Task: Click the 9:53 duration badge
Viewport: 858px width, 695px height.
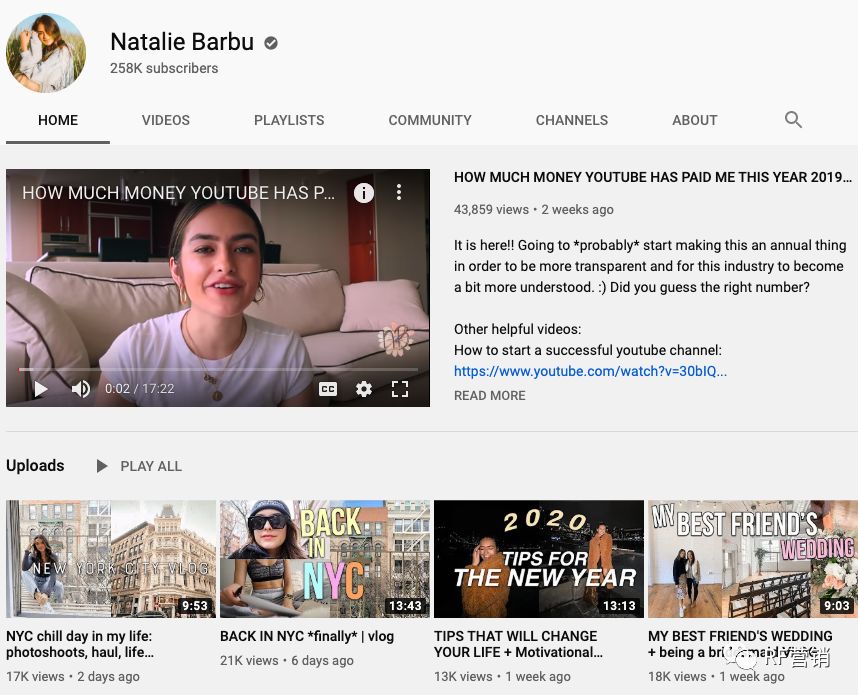Action: 195,605
